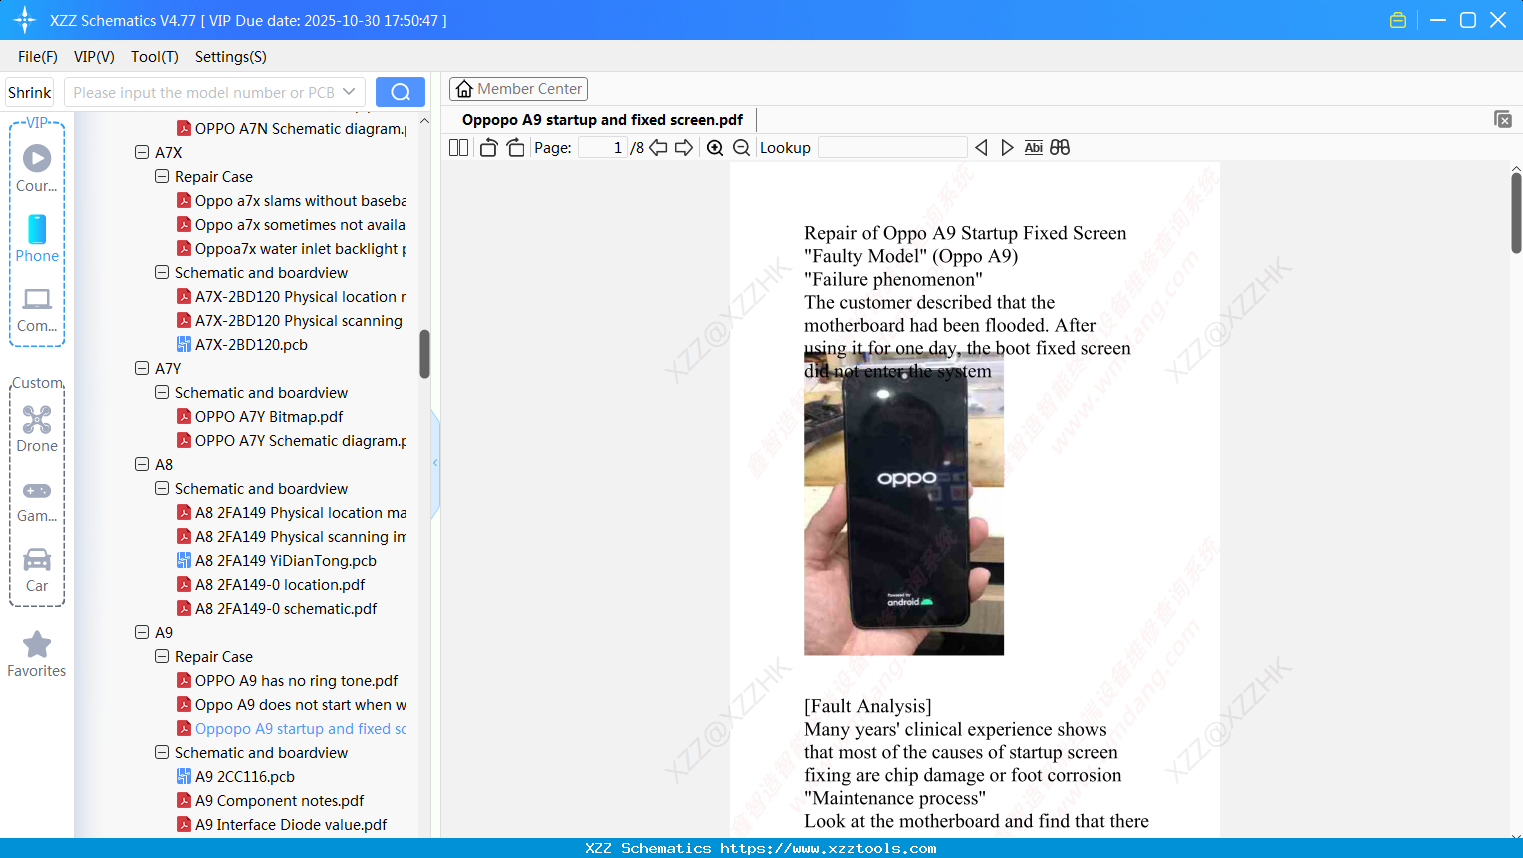Collapse the A9 tree node
This screenshot has width=1523, height=858.
[141, 632]
